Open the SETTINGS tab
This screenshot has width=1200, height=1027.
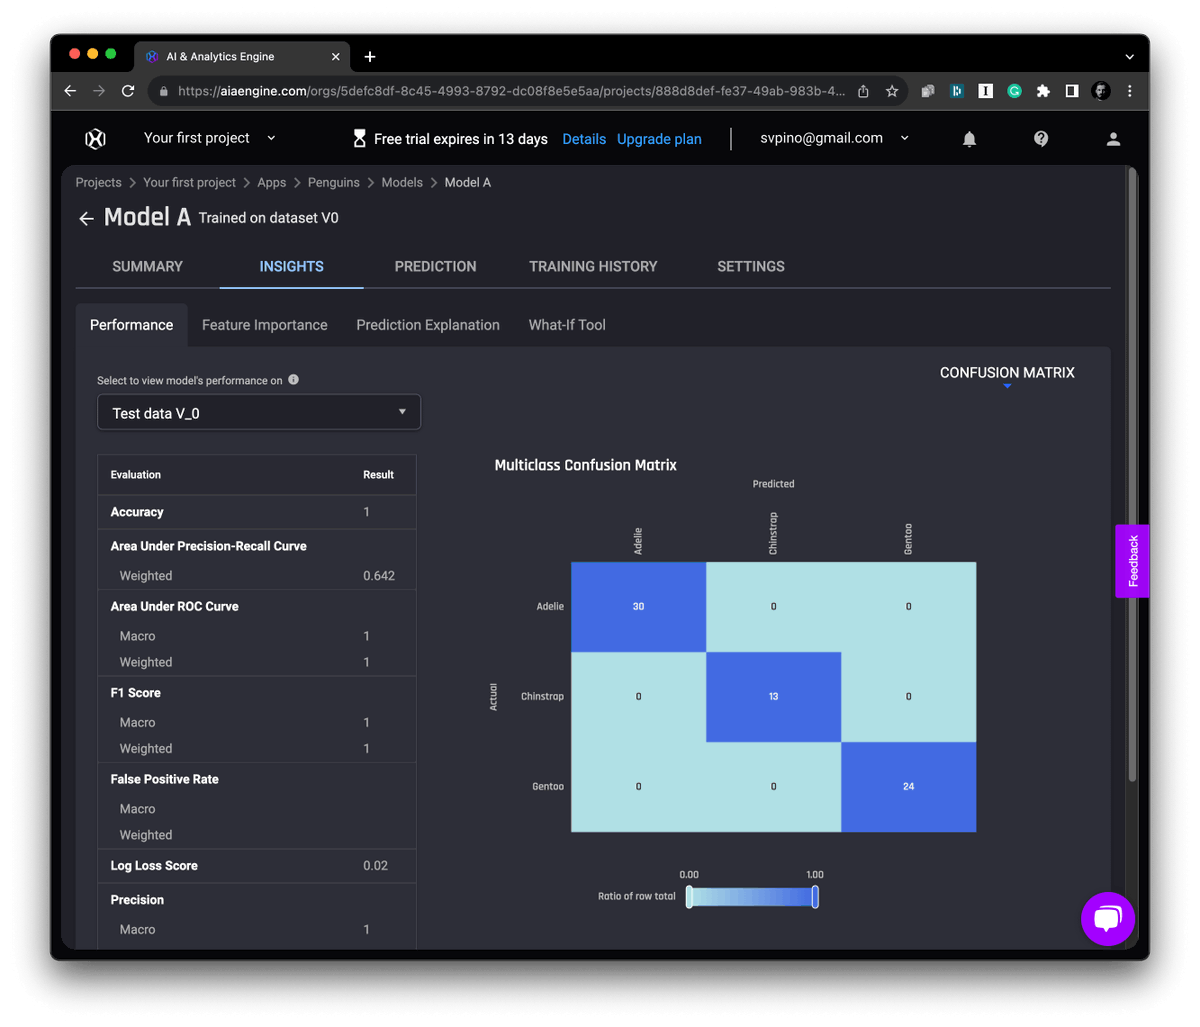(751, 267)
